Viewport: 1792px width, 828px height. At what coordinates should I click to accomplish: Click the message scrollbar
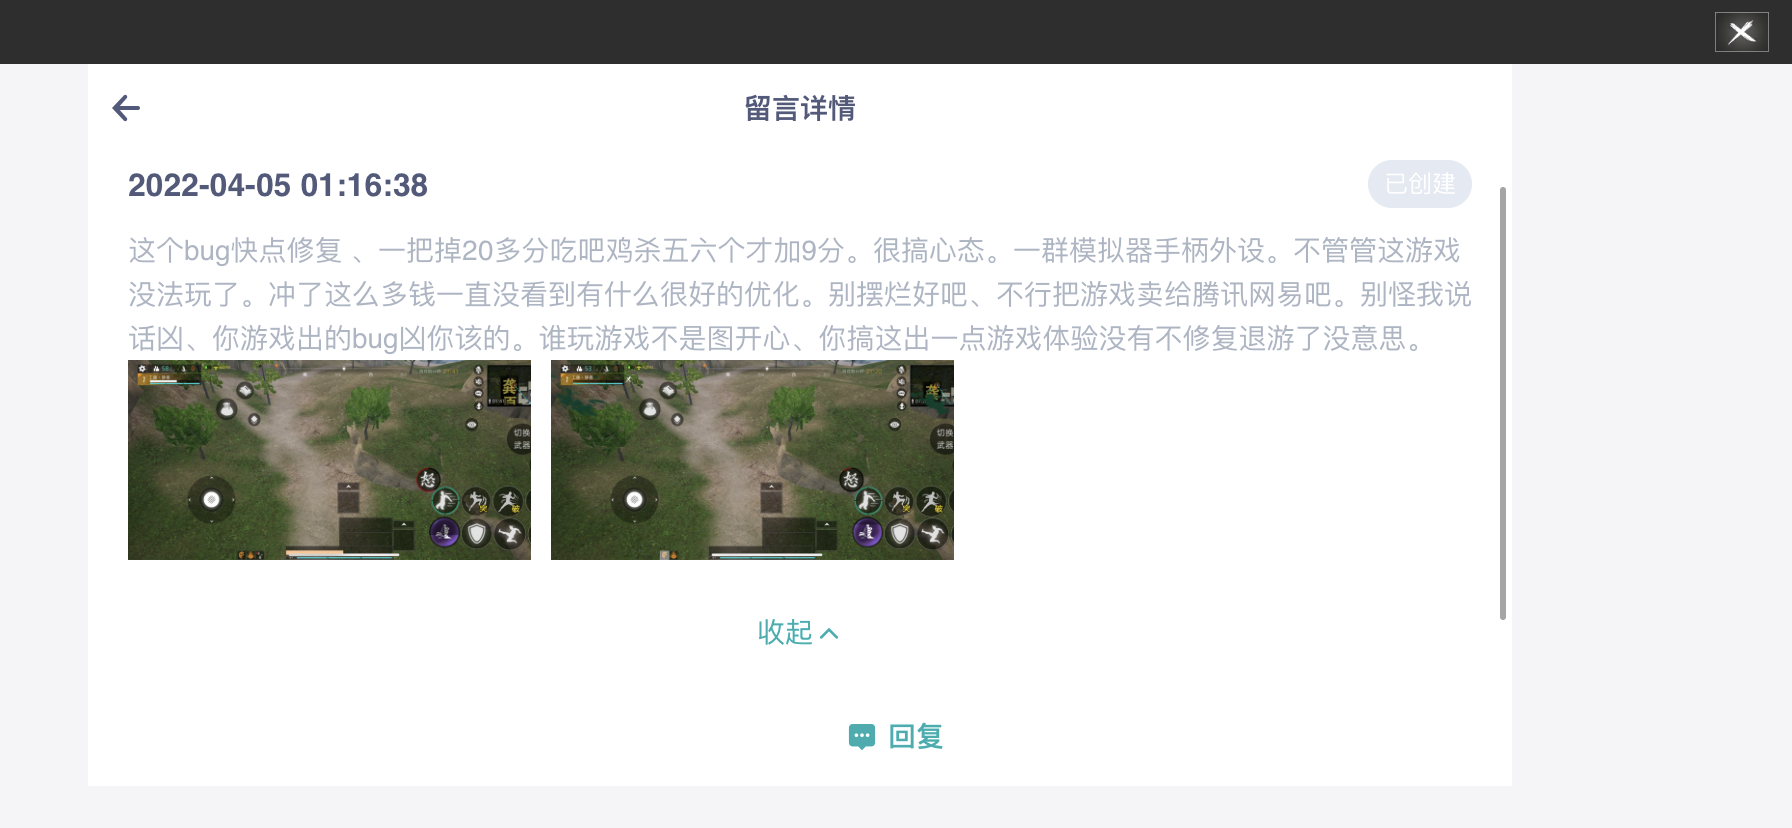pos(1502,402)
